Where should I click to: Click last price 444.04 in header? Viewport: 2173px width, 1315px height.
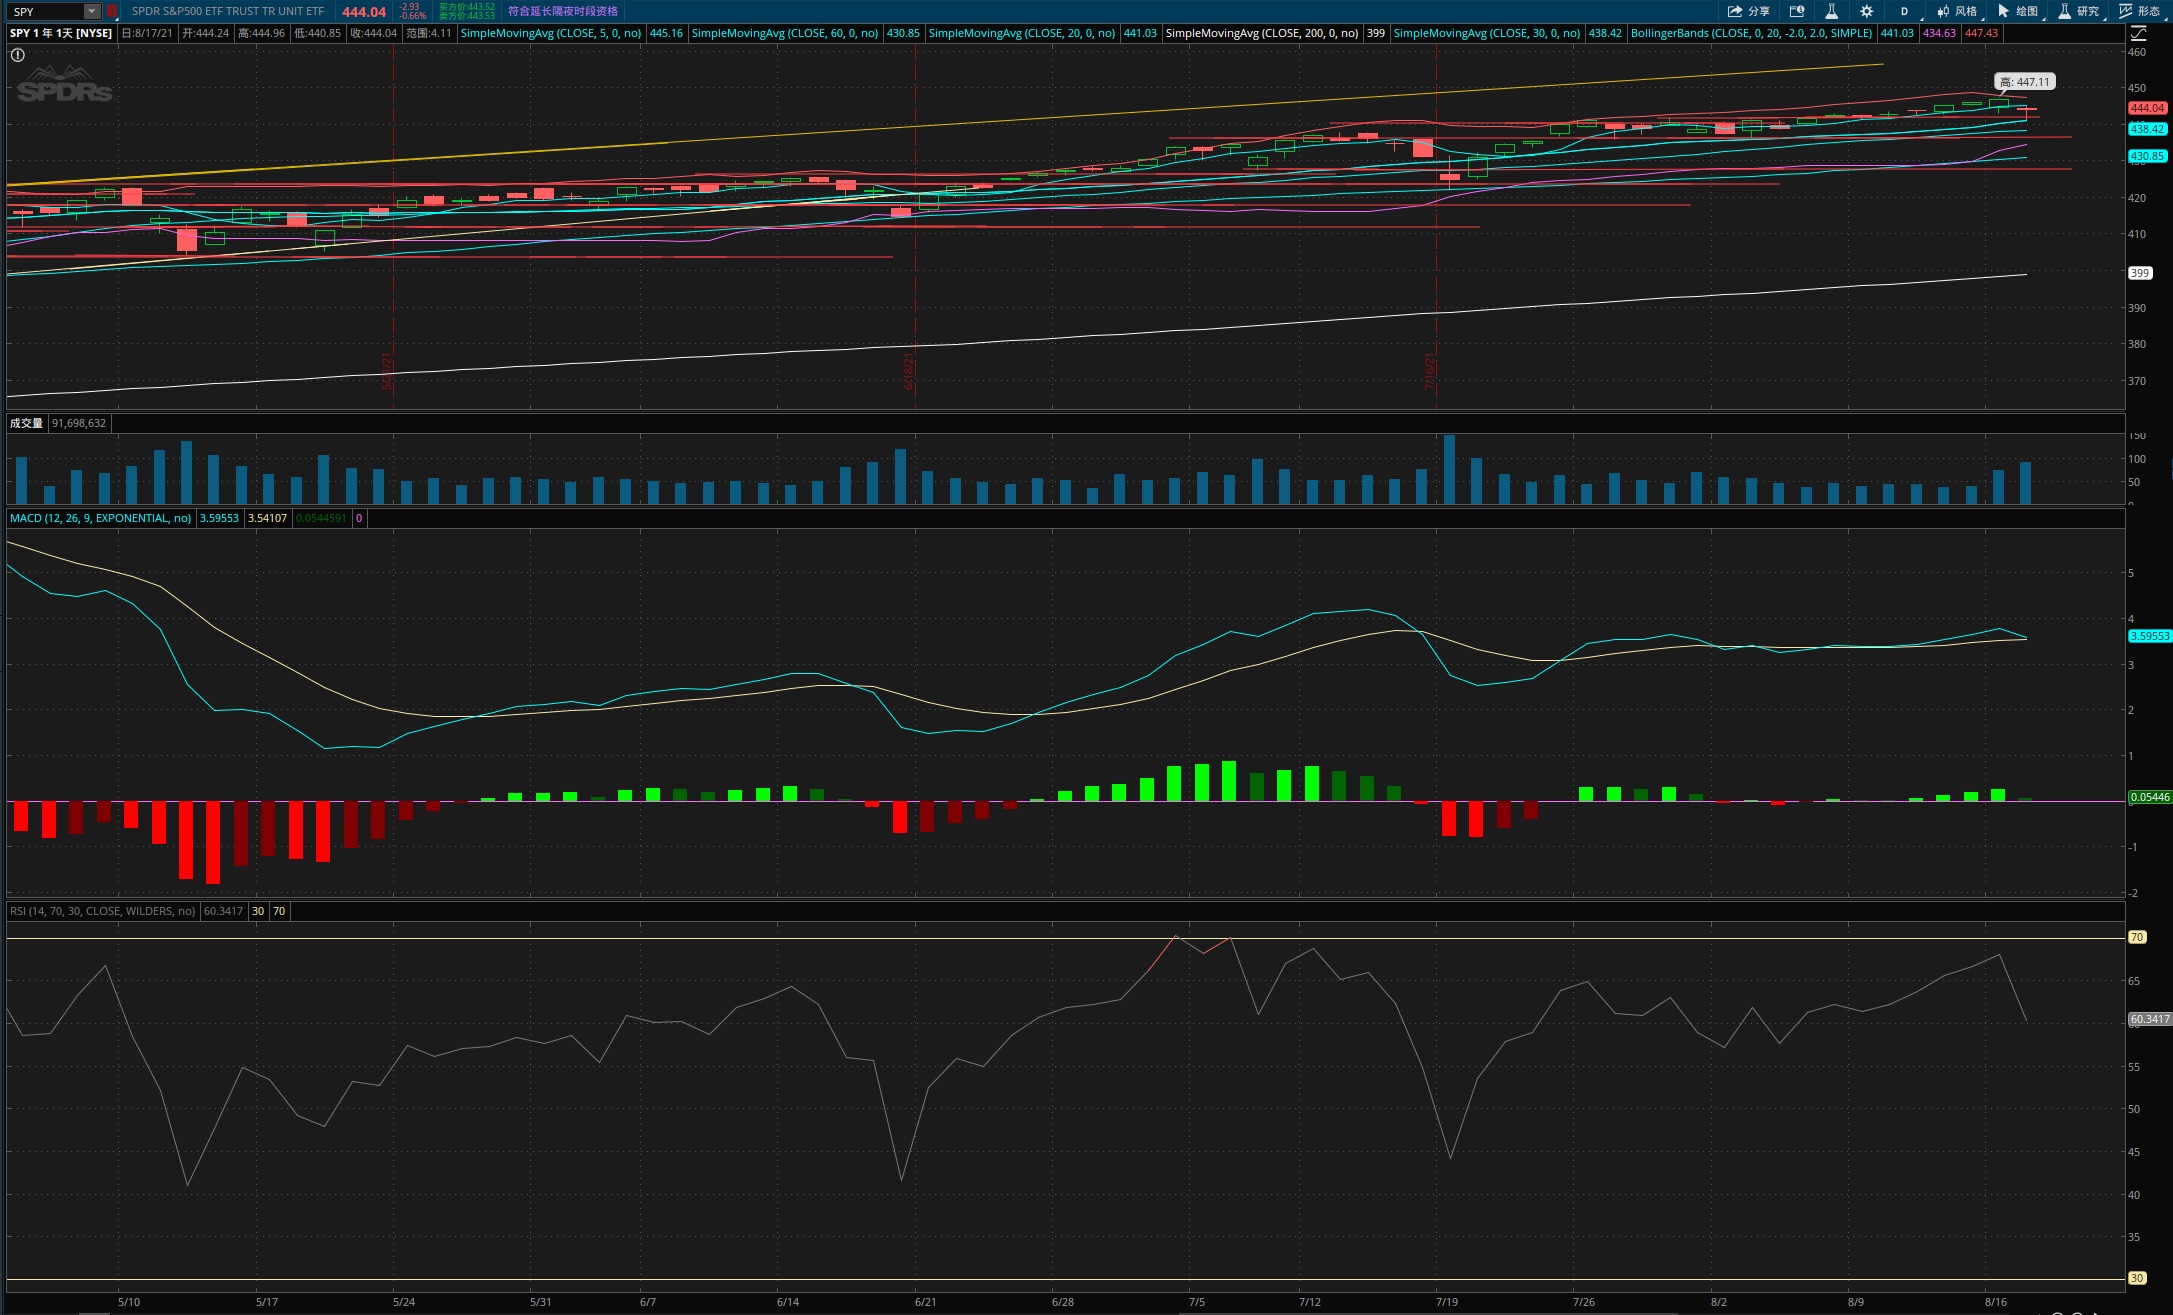pyautogui.click(x=364, y=12)
